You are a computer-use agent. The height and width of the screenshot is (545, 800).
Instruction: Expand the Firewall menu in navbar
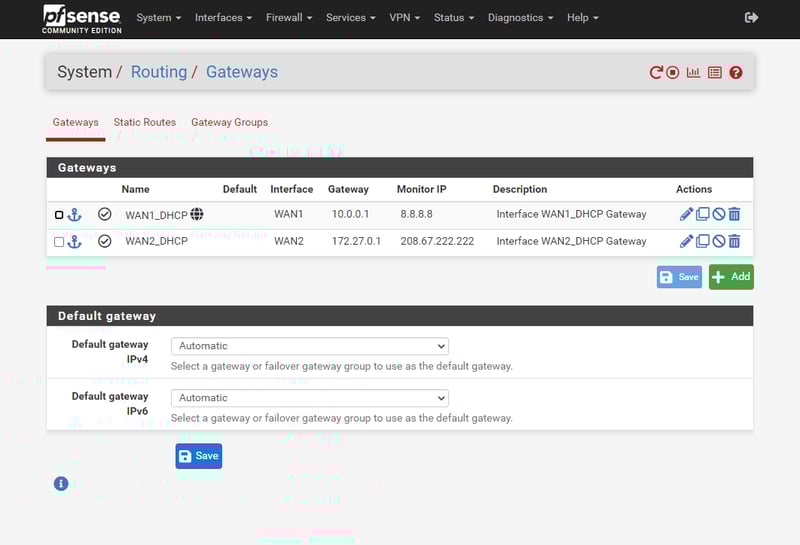(289, 18)
